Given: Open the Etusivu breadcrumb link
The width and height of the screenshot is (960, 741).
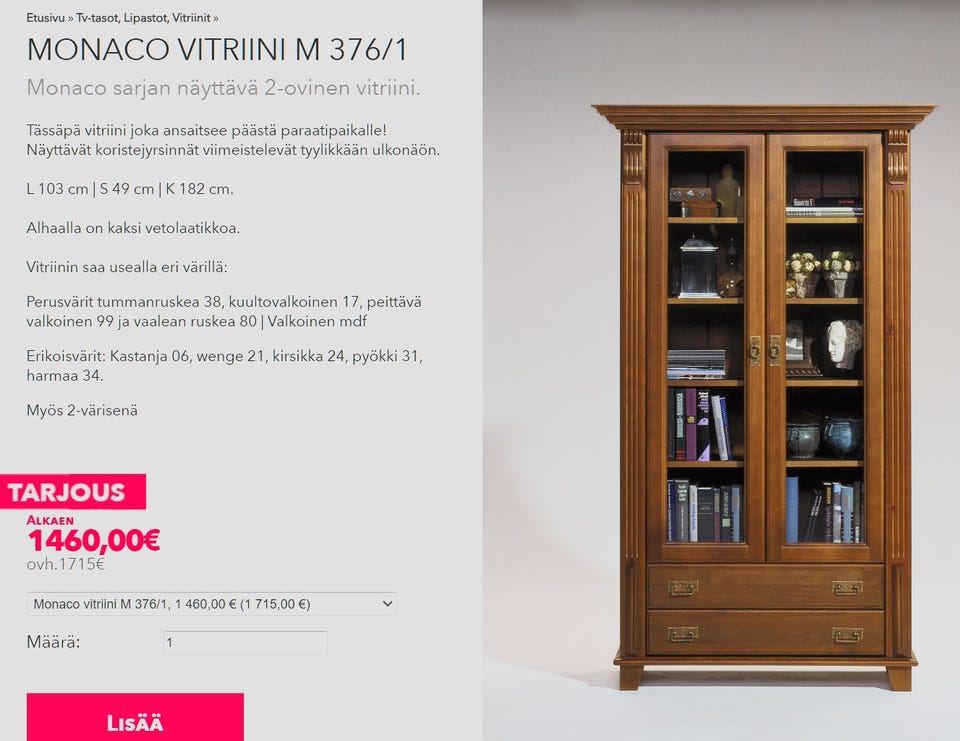Looking at the screenshot, I should 45,18.
